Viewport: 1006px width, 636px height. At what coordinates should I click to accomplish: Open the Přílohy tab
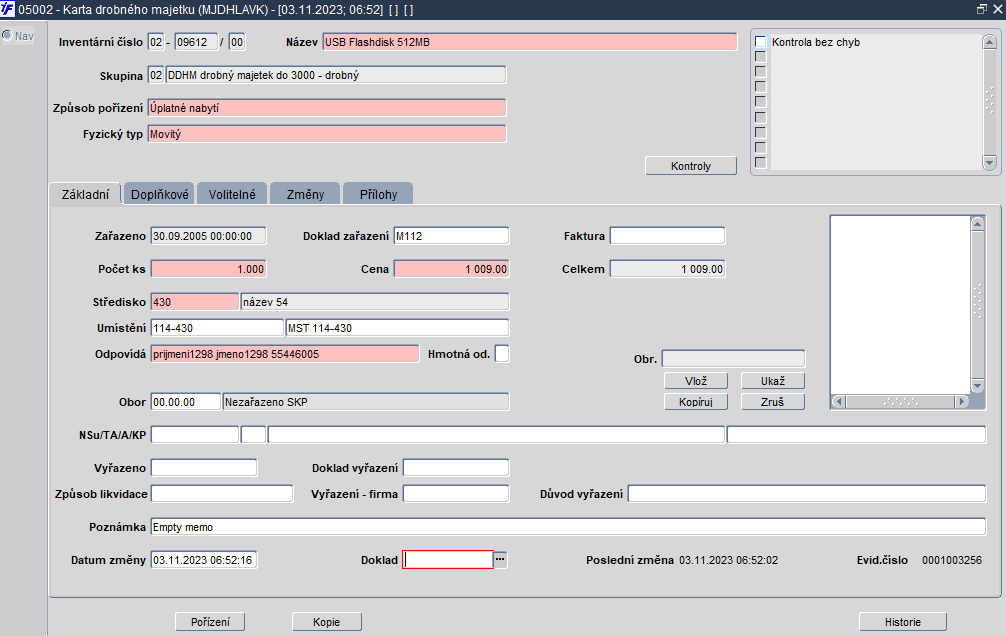tap(379, 194)
